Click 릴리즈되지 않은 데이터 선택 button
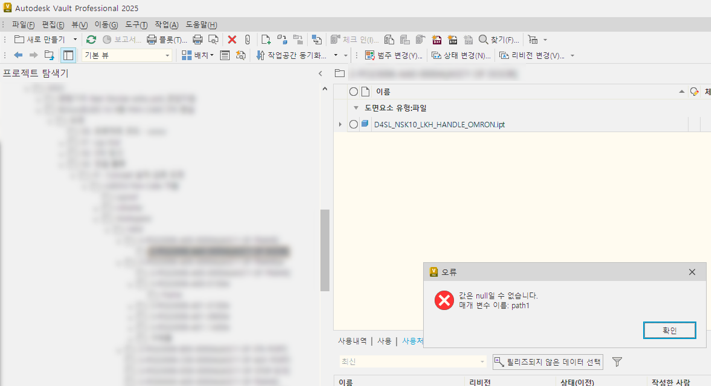Viewport: 711px width, 386px height. (548, 362)
